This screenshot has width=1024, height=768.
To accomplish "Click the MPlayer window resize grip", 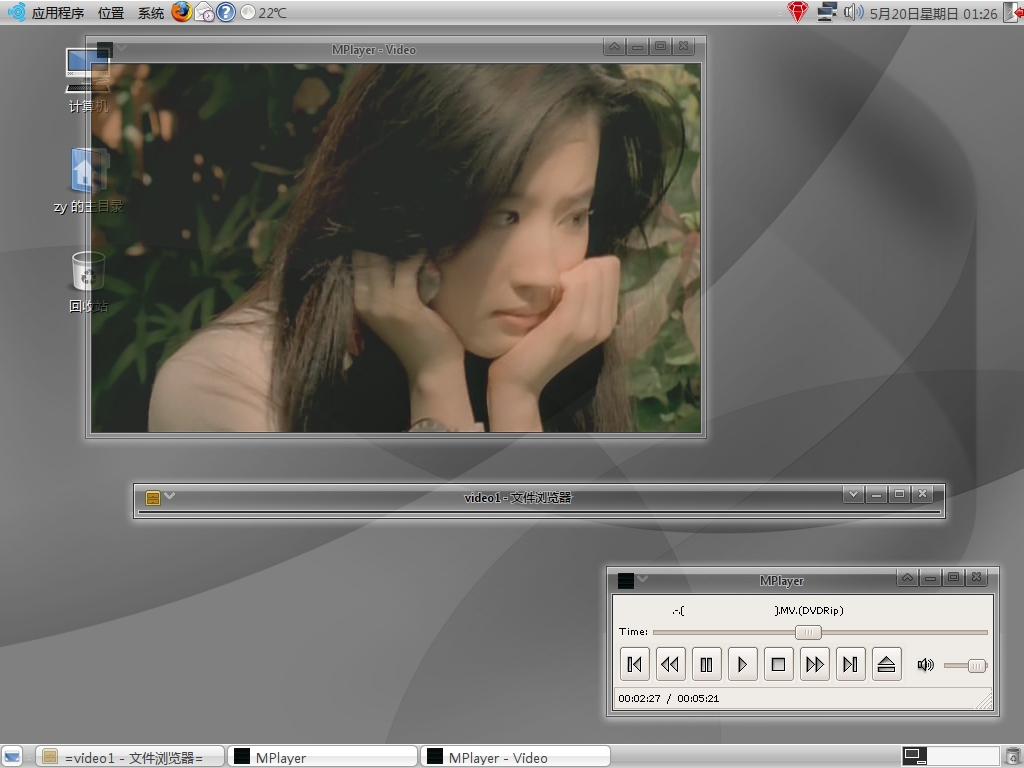I will pos(985,701).
